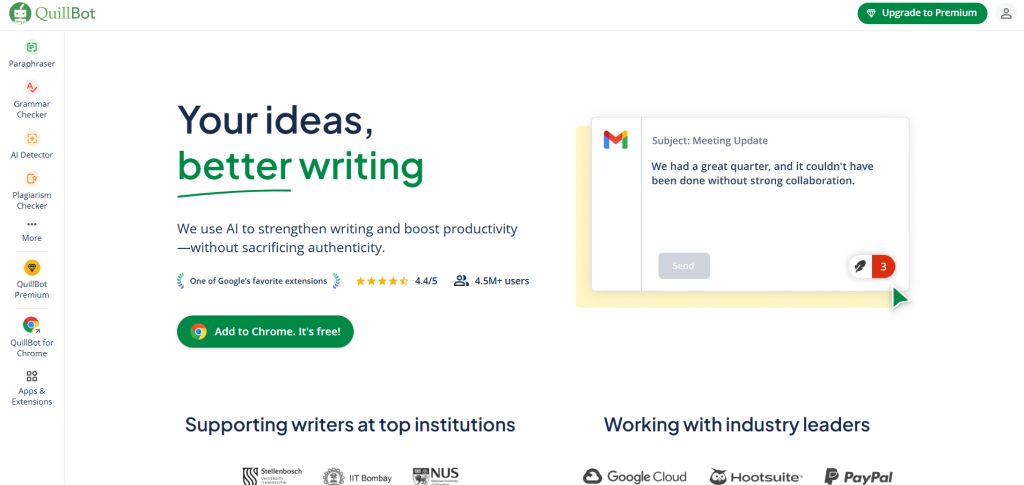Open the Grammar Checker icon
1024x485 pixels.
pos(32,87)
